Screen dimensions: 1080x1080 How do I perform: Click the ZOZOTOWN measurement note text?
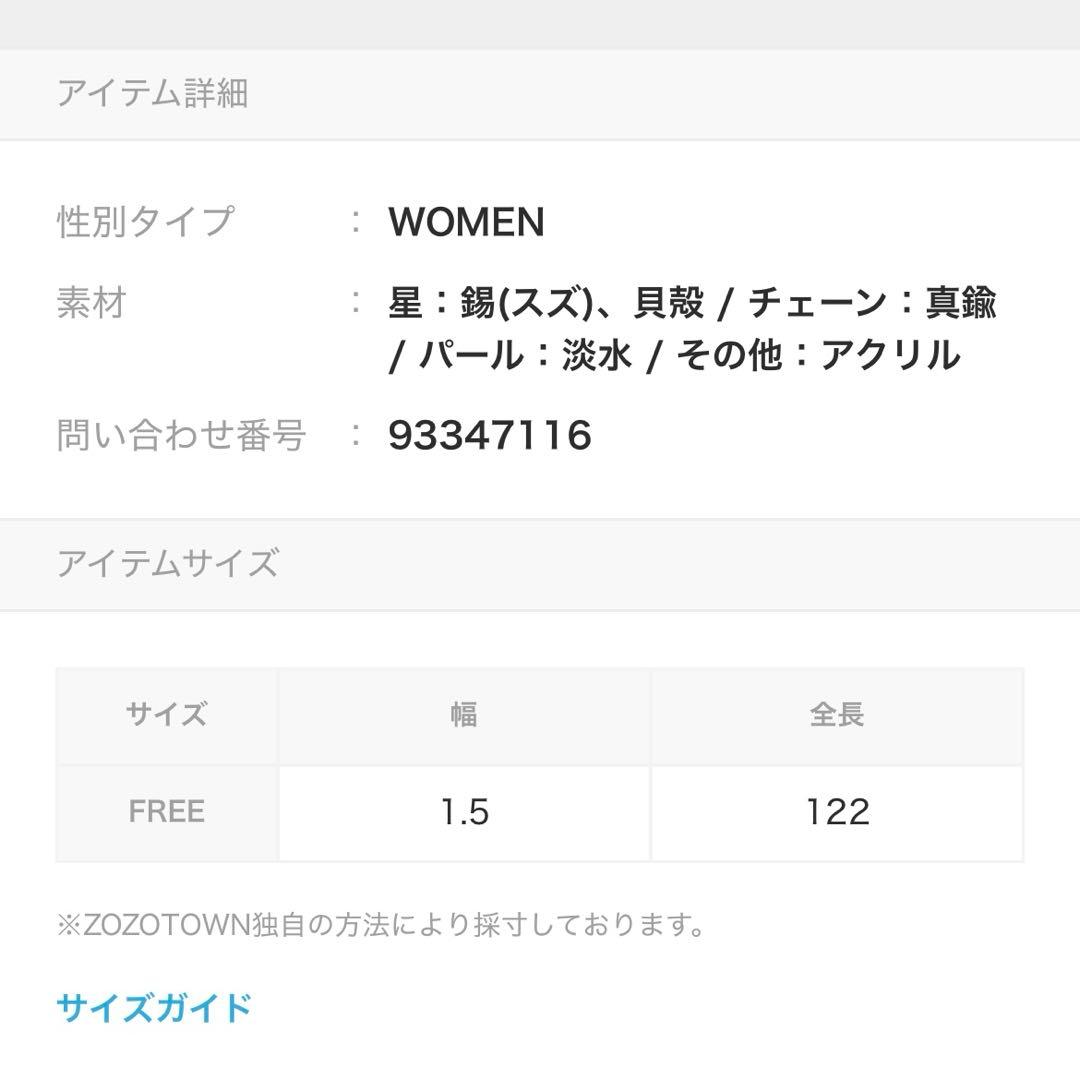tap(381, 925)
